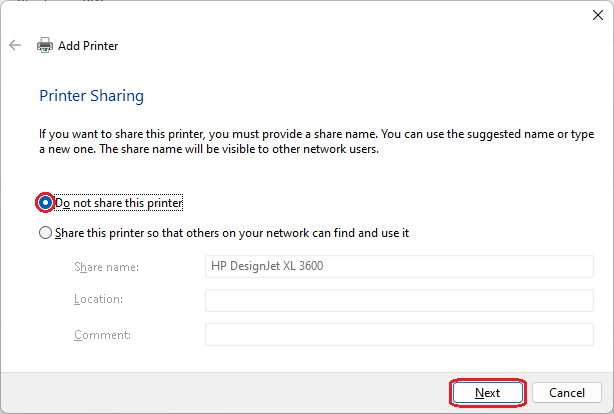Focus the Location text box
The height and width of the screenshot is (414, 614).
pos(399,300)
